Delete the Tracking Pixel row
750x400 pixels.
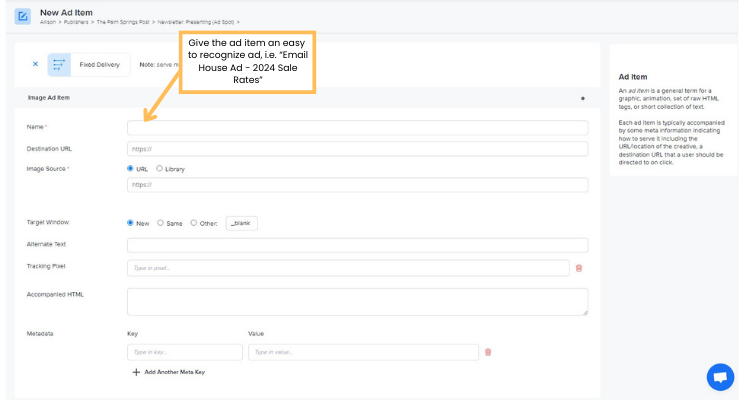(578, 268)
